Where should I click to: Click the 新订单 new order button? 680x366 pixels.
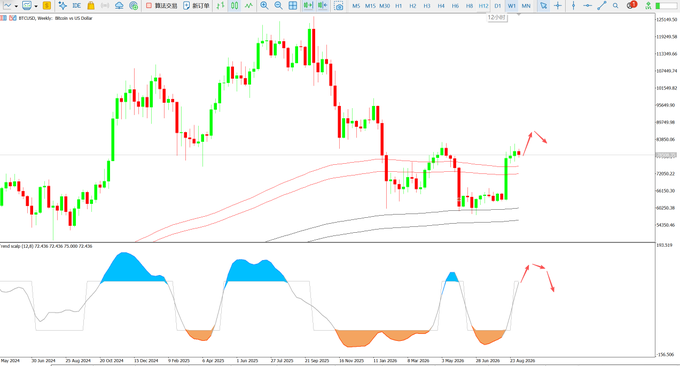pyautogui.click(x=196, y=6)
